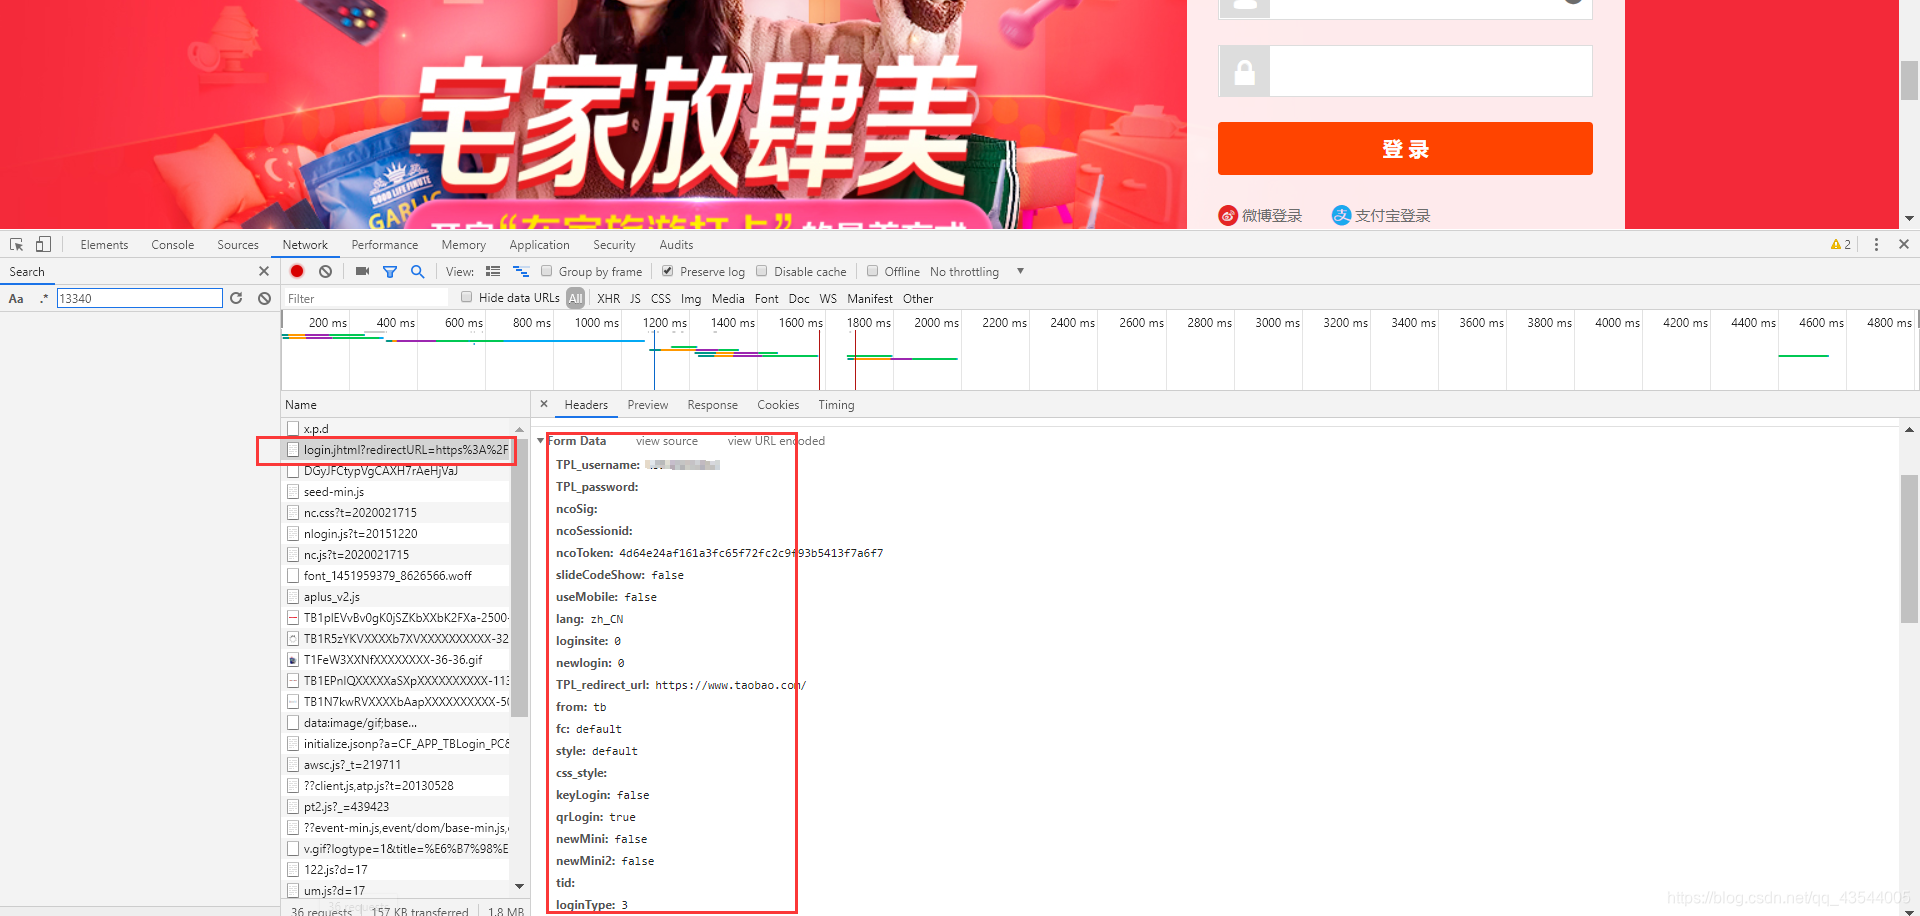Click view source link in Form Data
The image size is (1920, 916).
[x=667, y=441]
